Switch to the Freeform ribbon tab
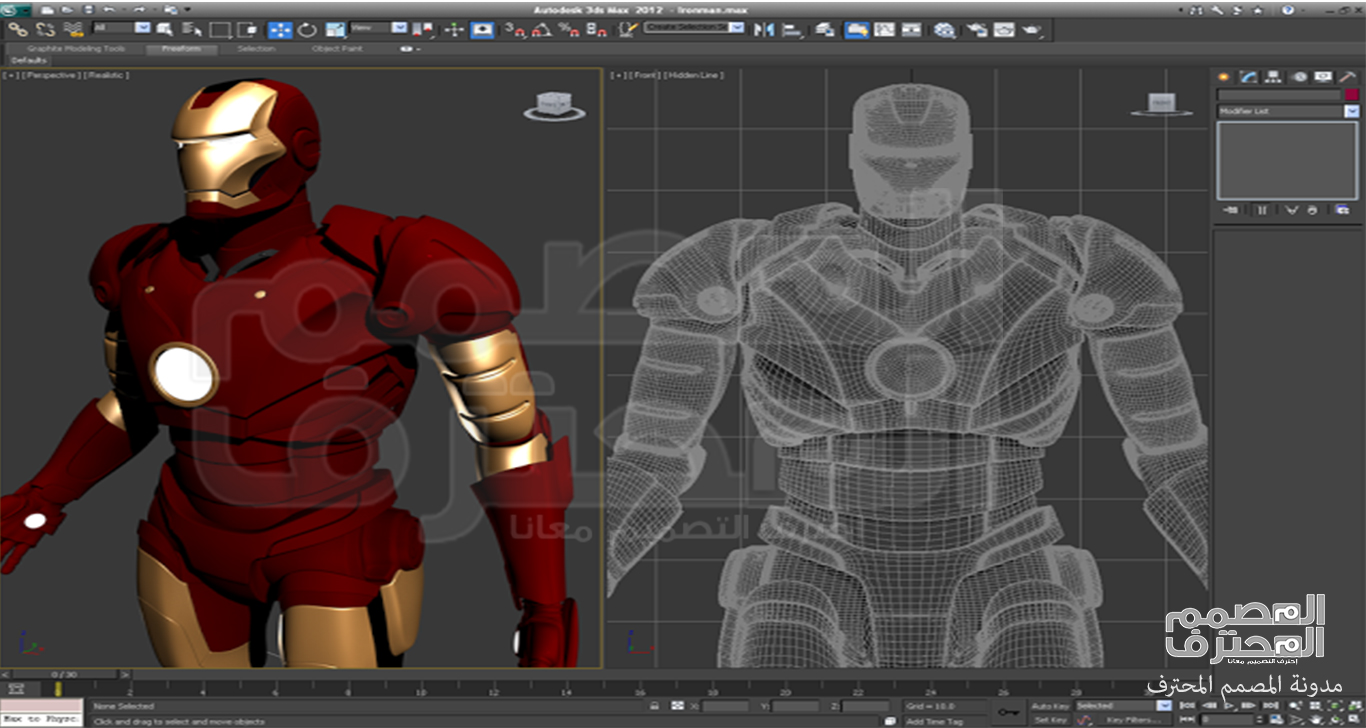The width and height of the screenshot is (1366, 728). pos(181,48)
